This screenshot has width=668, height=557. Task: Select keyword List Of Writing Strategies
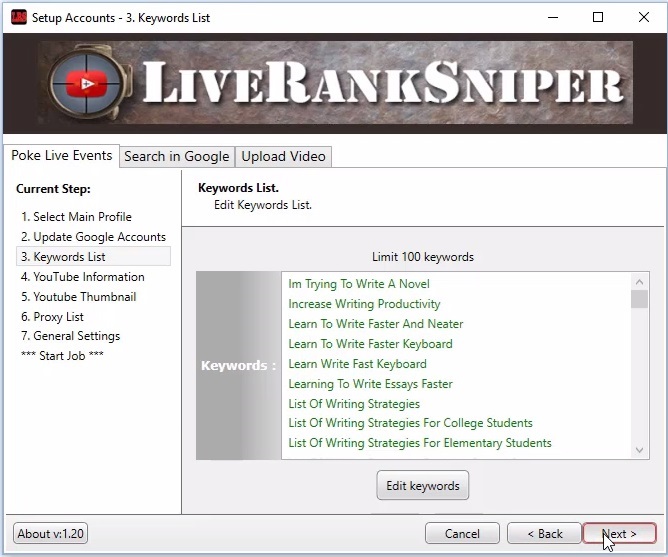point(354,404)
